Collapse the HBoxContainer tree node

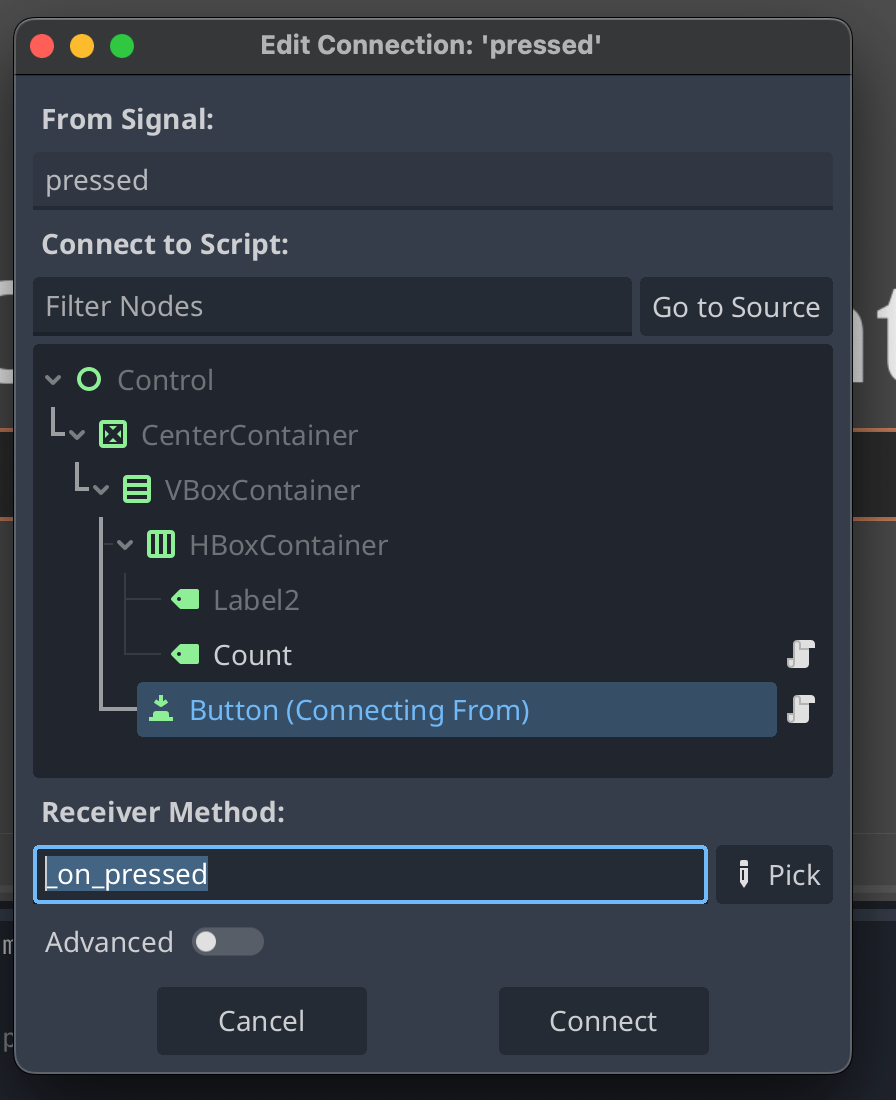(x=126, y=545)
